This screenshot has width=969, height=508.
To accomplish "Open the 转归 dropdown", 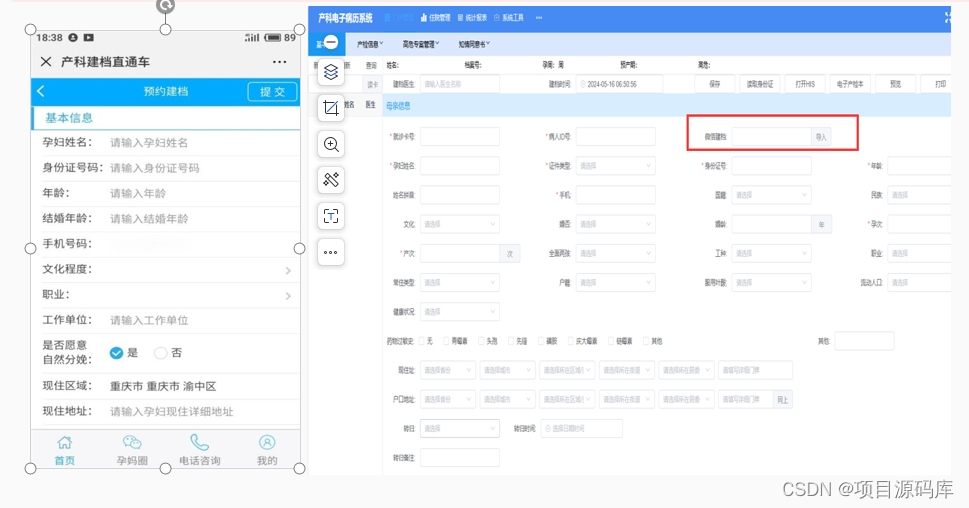I will click(460, 428).
